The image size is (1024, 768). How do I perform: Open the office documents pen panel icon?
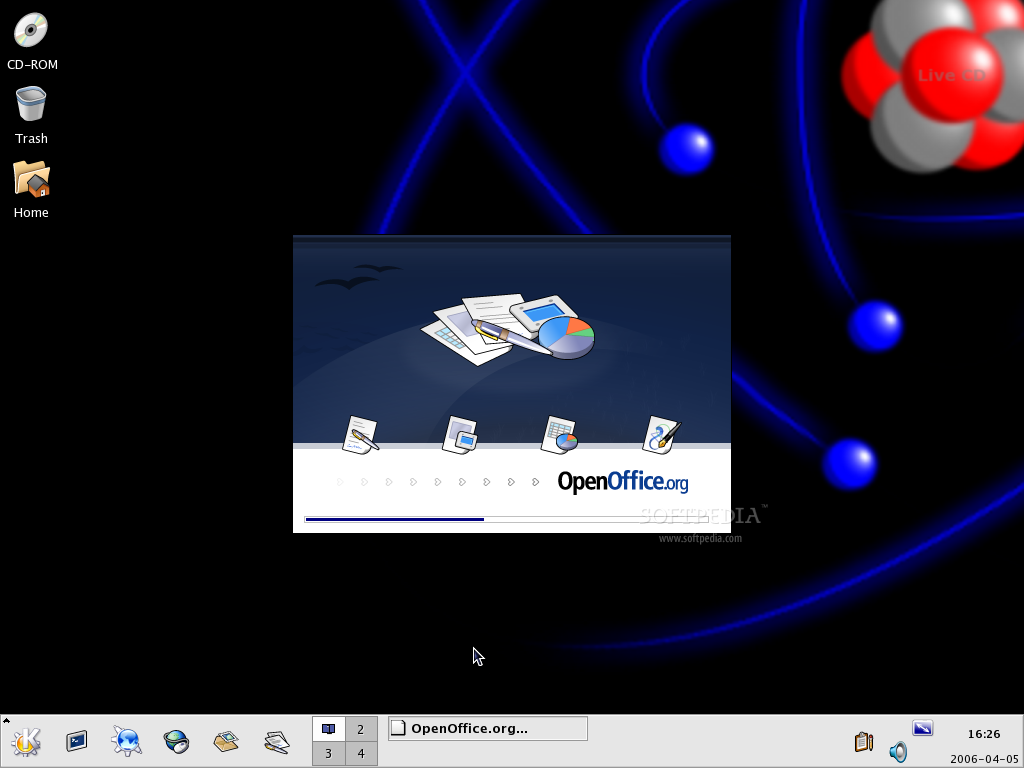click(x=277, y=741)
